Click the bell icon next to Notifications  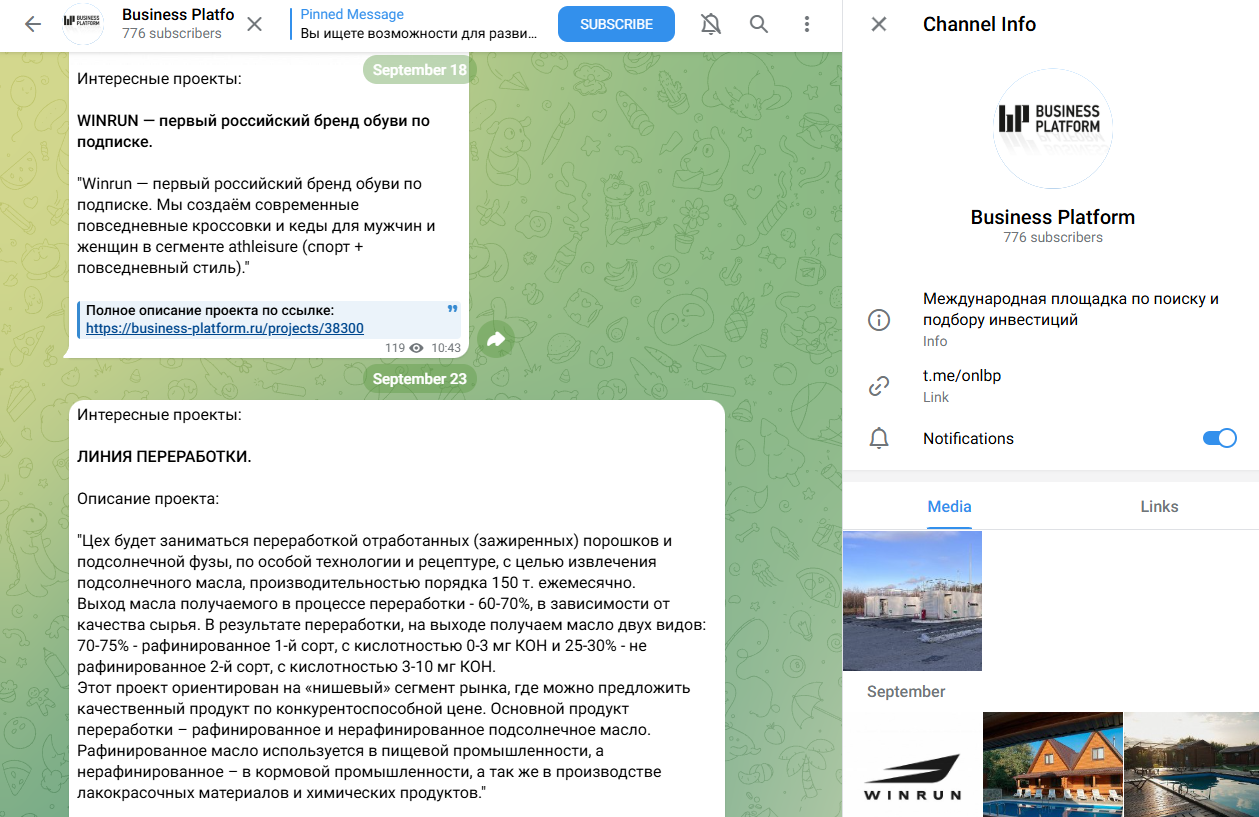pyautogui.click(x=878, y=438)
